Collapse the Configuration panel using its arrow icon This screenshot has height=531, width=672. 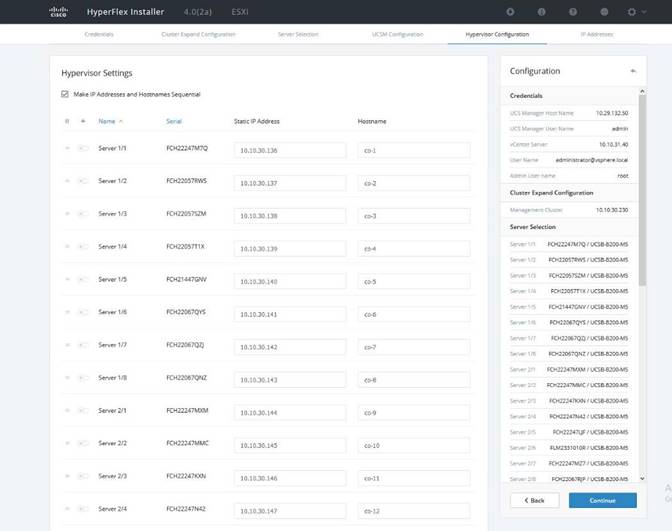(633, 71)
